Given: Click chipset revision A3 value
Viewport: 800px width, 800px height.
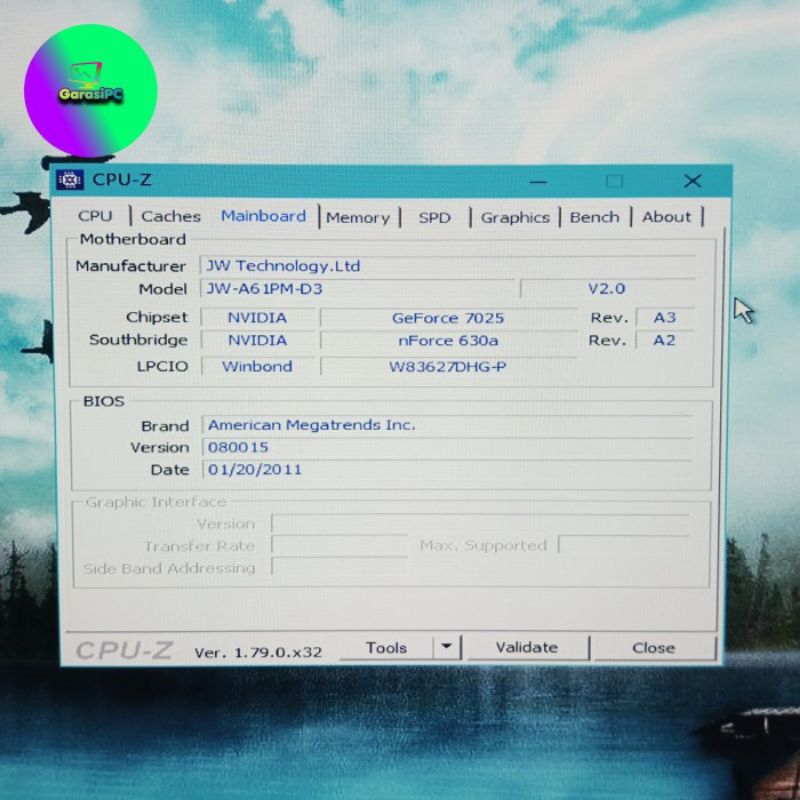Looking at the screenshot, I should coord(665,318).
